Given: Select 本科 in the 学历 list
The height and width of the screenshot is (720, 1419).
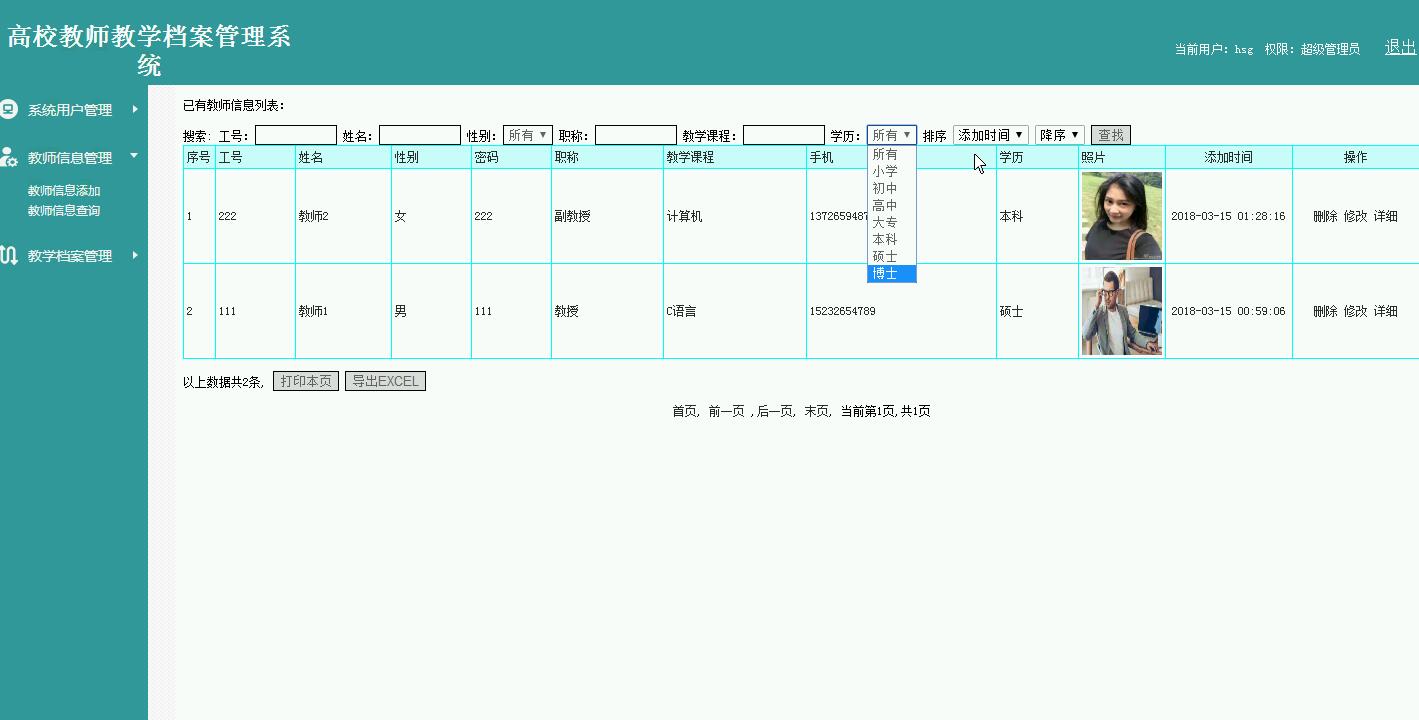Looking at the screenshot, I should point(892,239).
